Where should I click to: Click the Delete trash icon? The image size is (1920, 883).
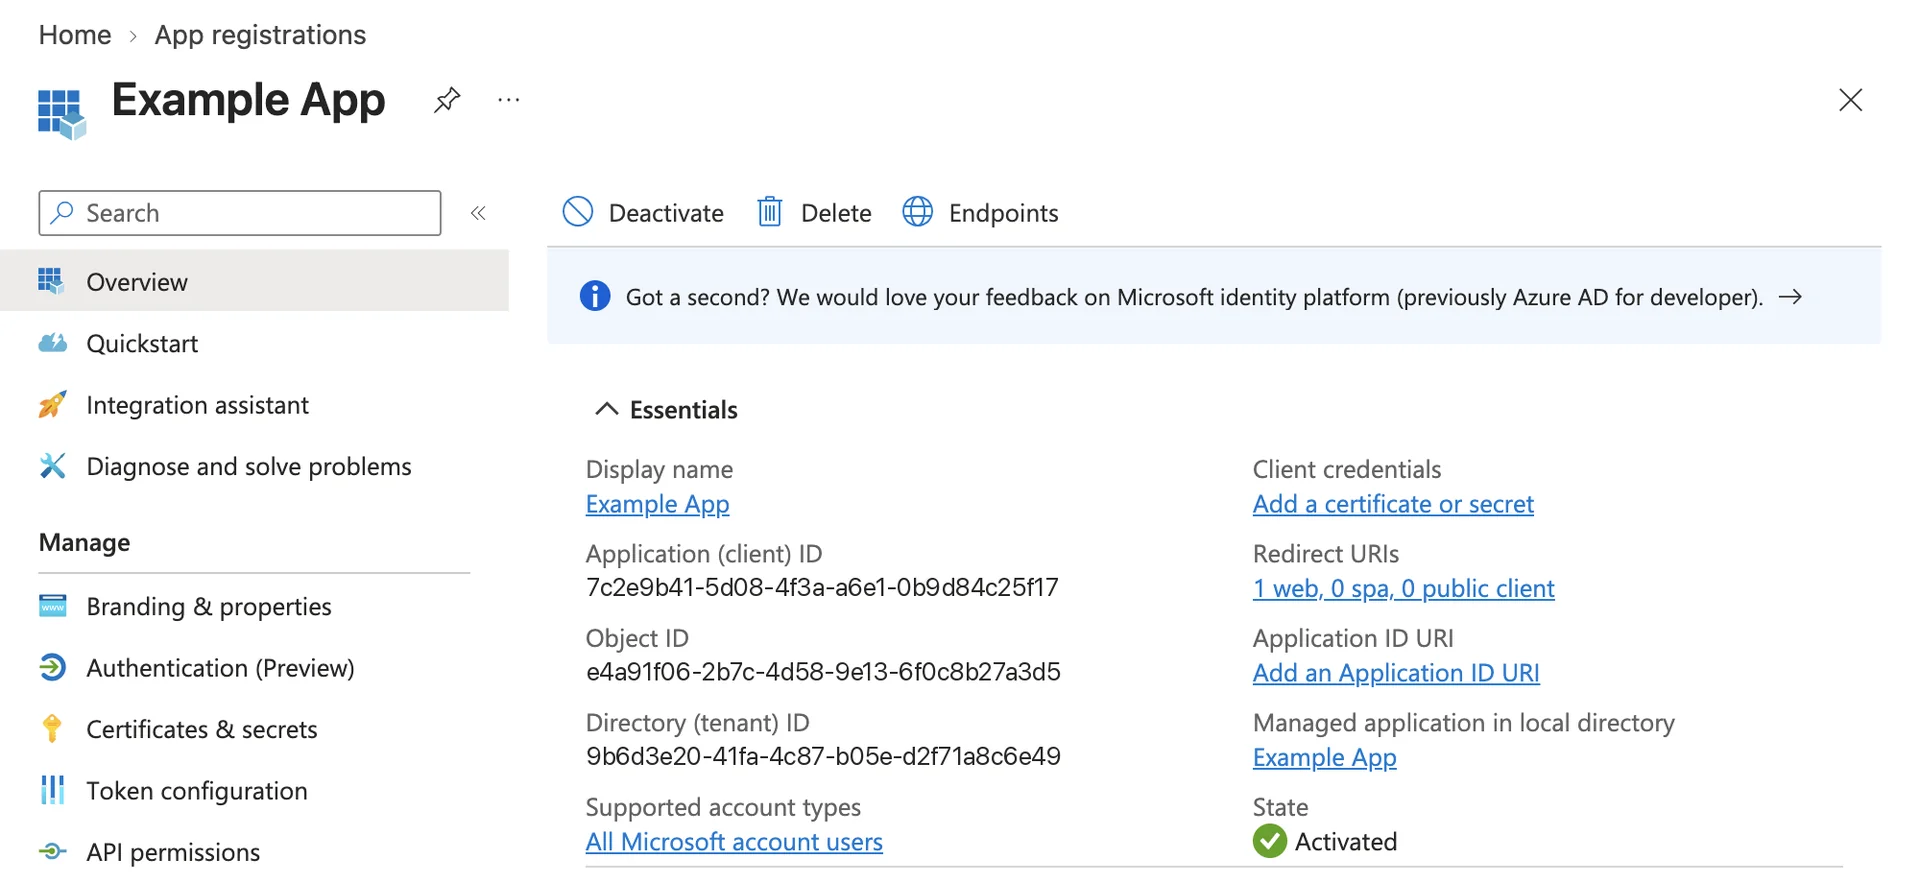click(769, 212)
